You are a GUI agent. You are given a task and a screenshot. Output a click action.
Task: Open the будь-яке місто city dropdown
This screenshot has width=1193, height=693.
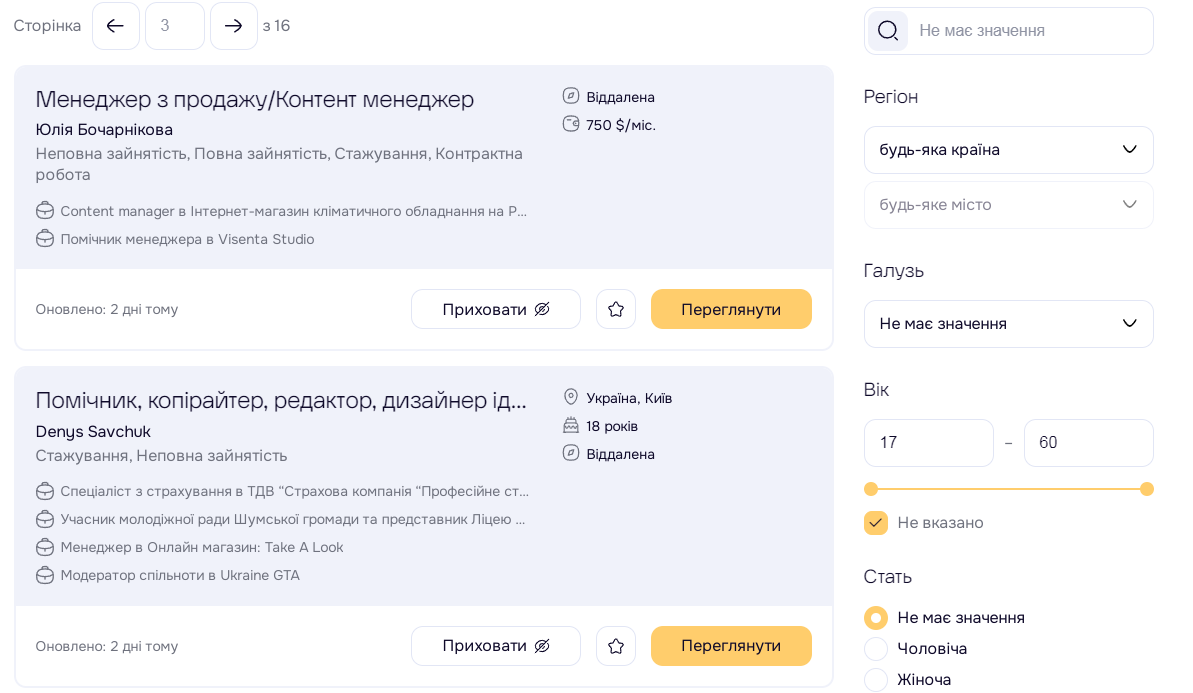(x=1008, y=205)
